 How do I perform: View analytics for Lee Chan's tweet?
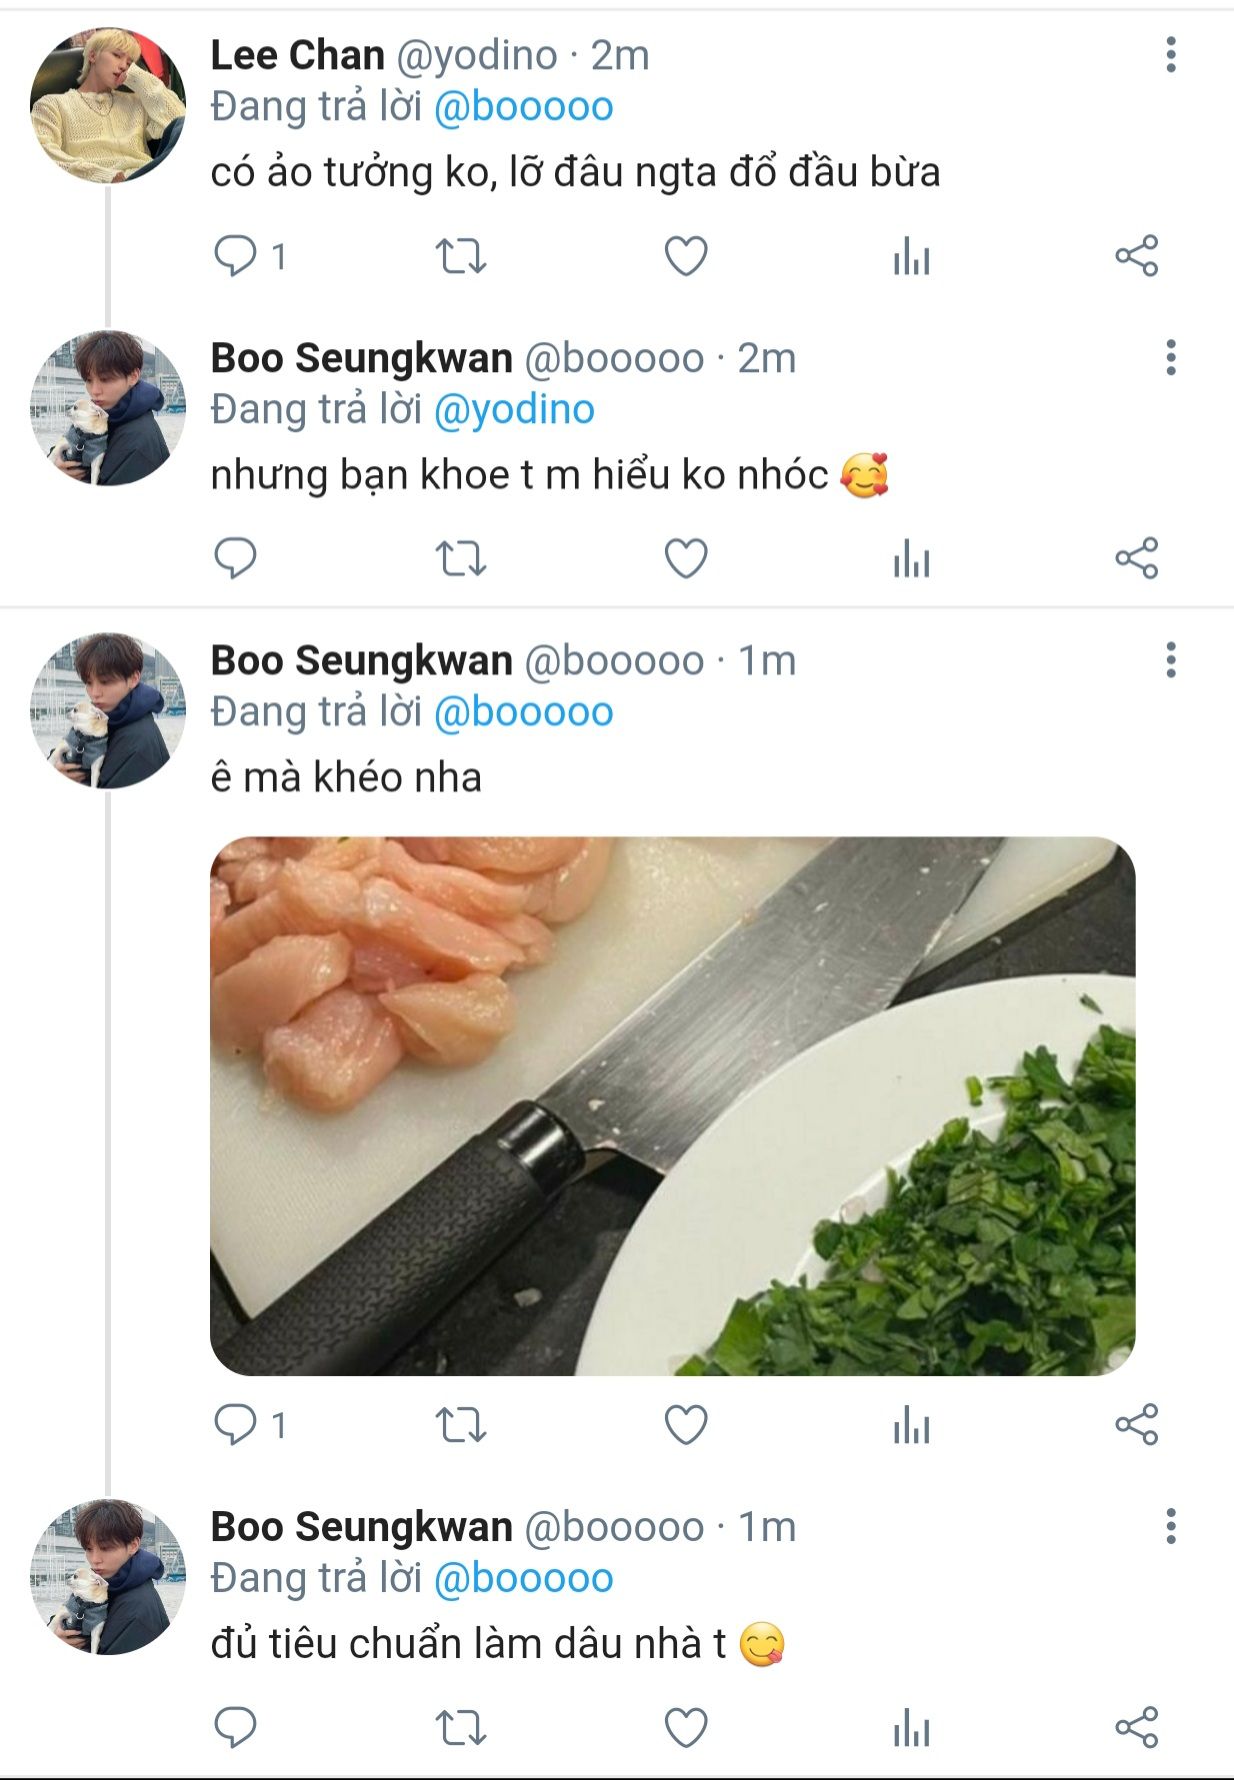(911, 256)
